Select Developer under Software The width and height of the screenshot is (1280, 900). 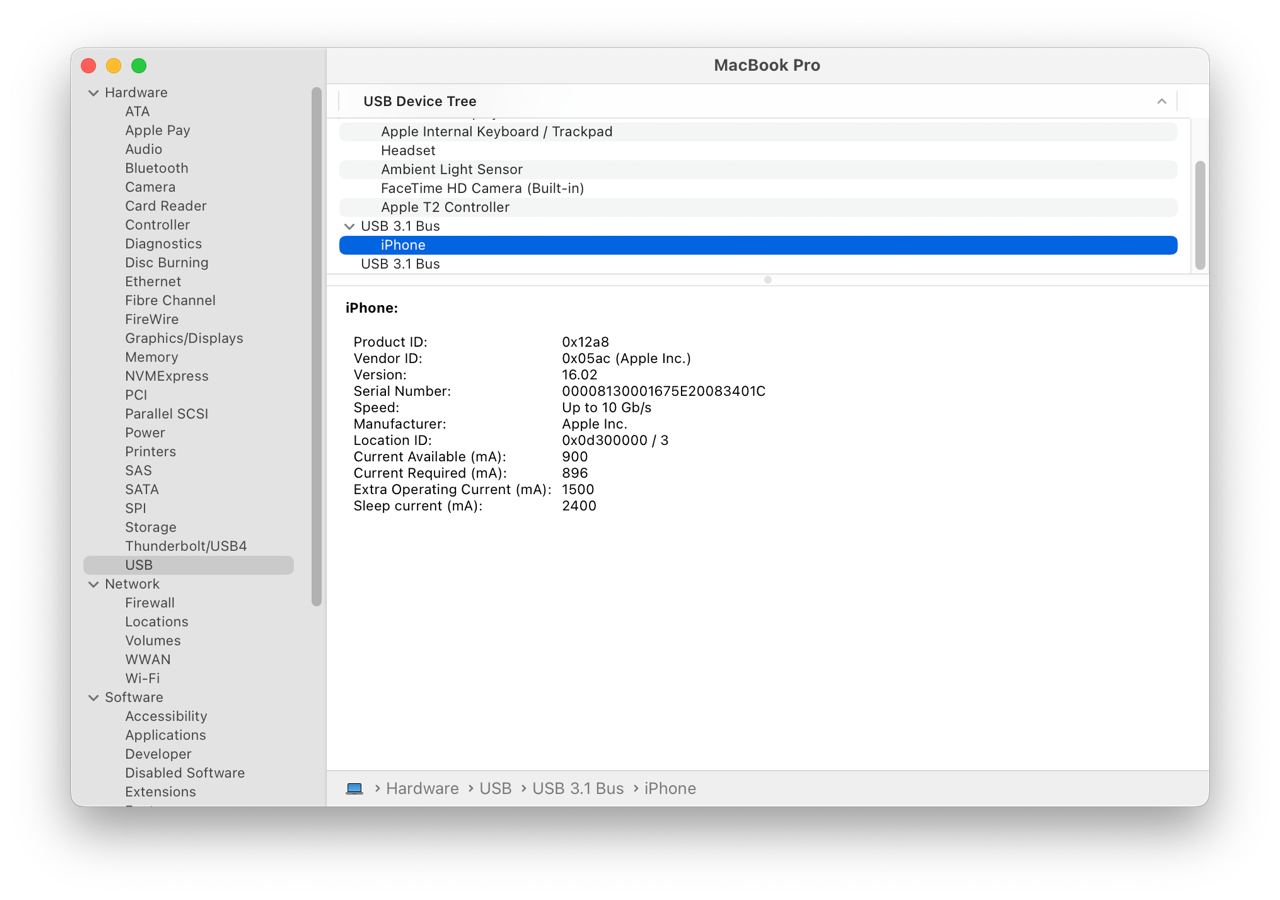[158, 755]
